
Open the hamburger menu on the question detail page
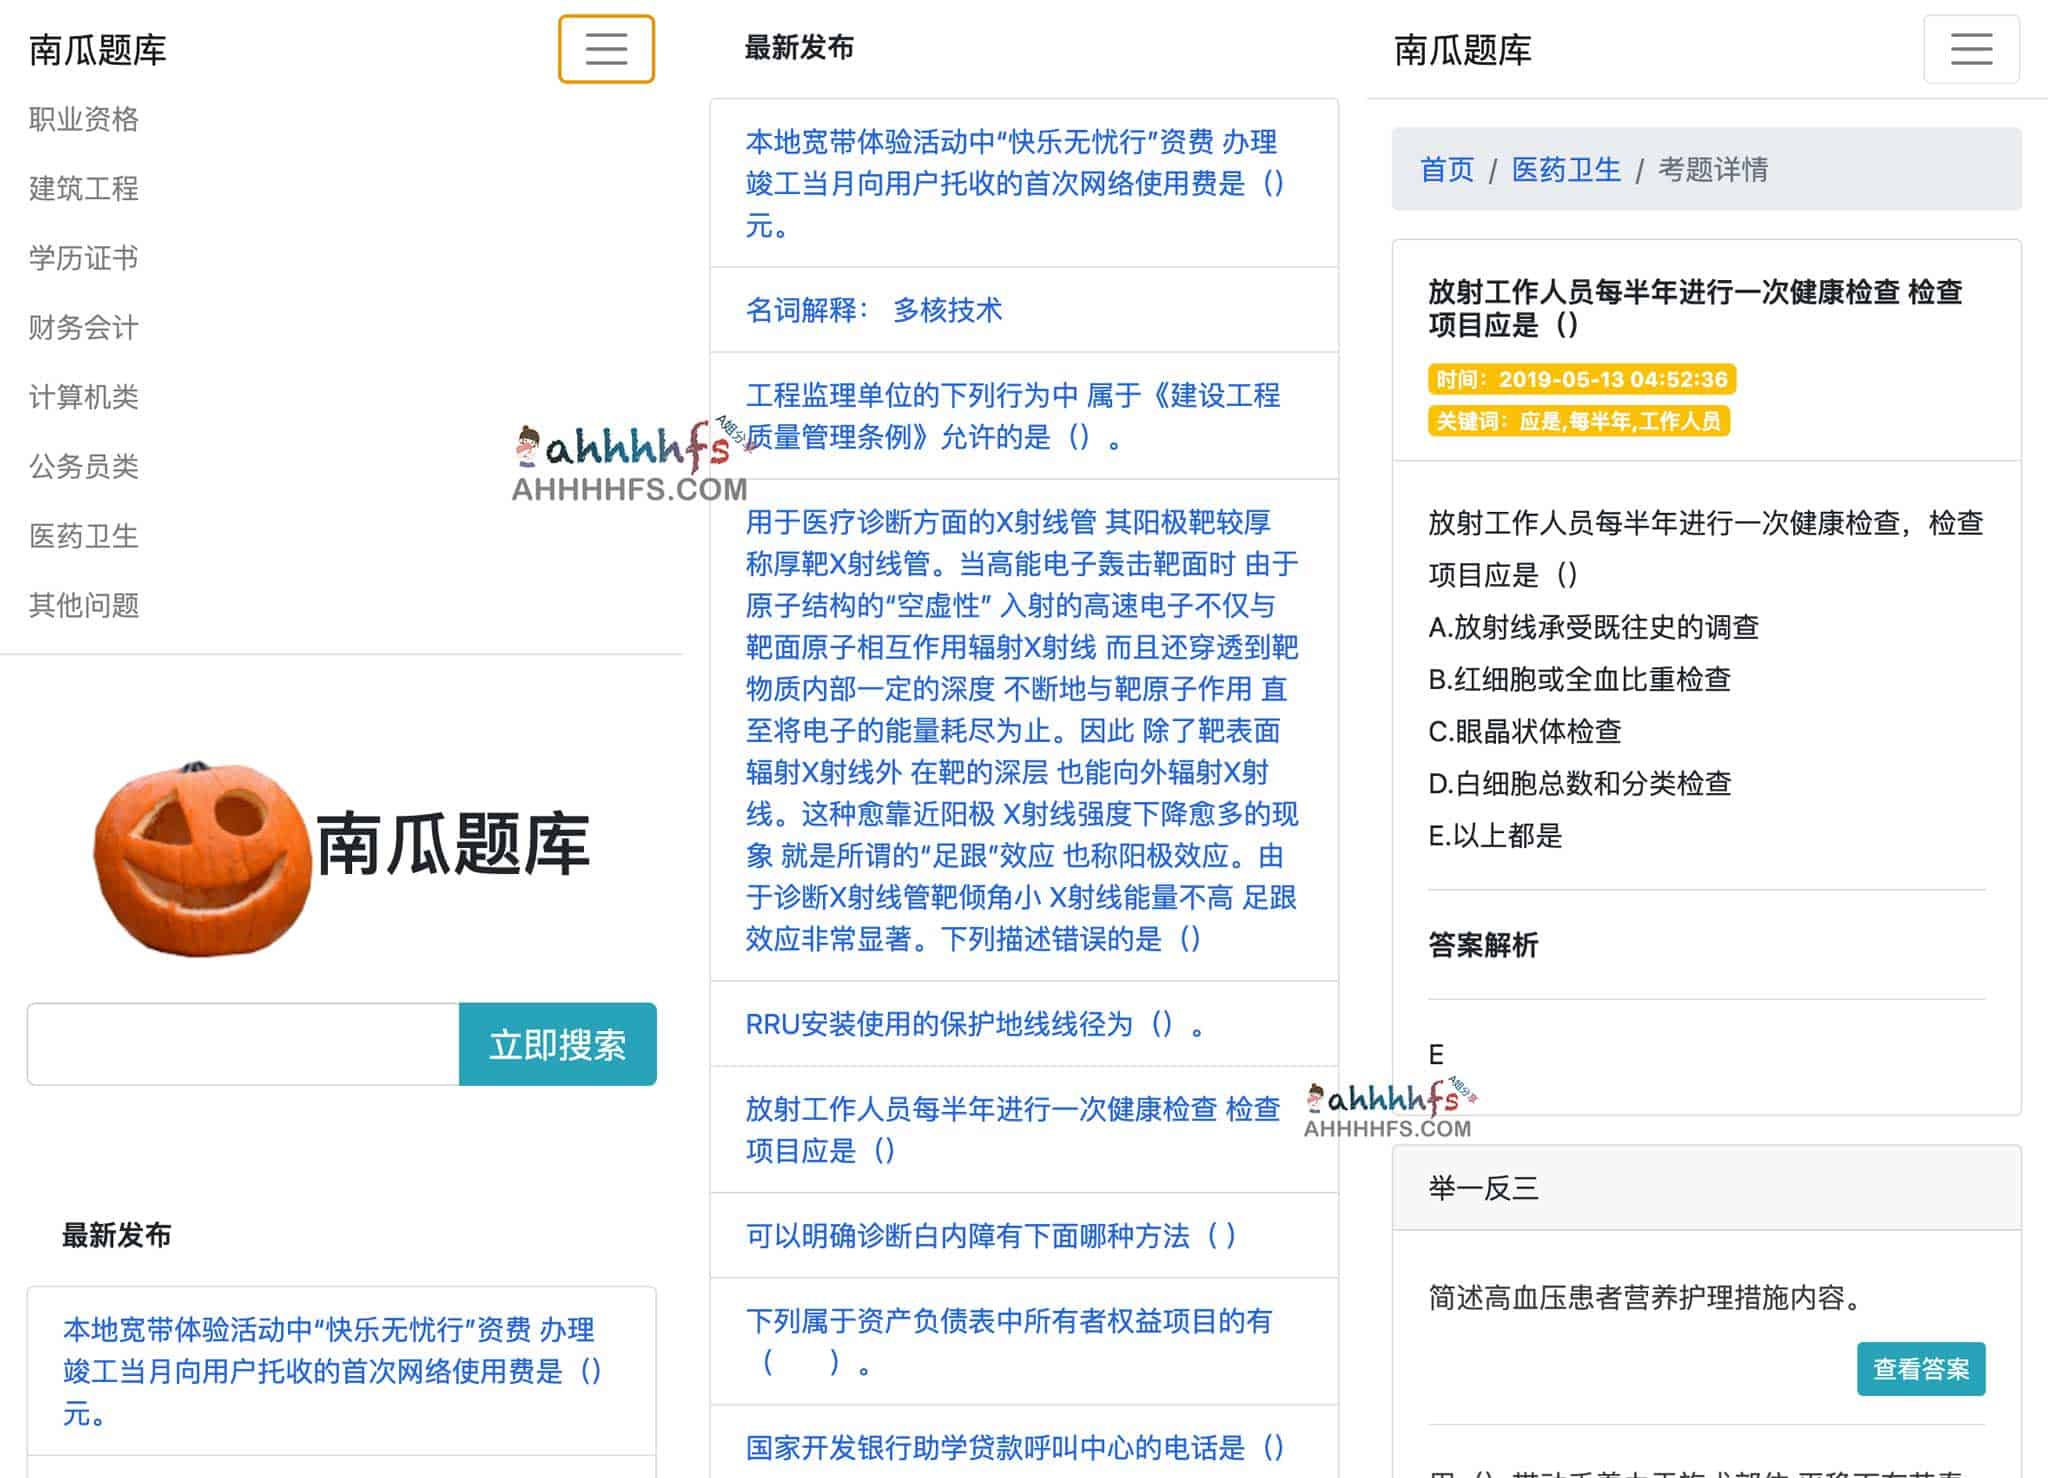coord(1969,50)
